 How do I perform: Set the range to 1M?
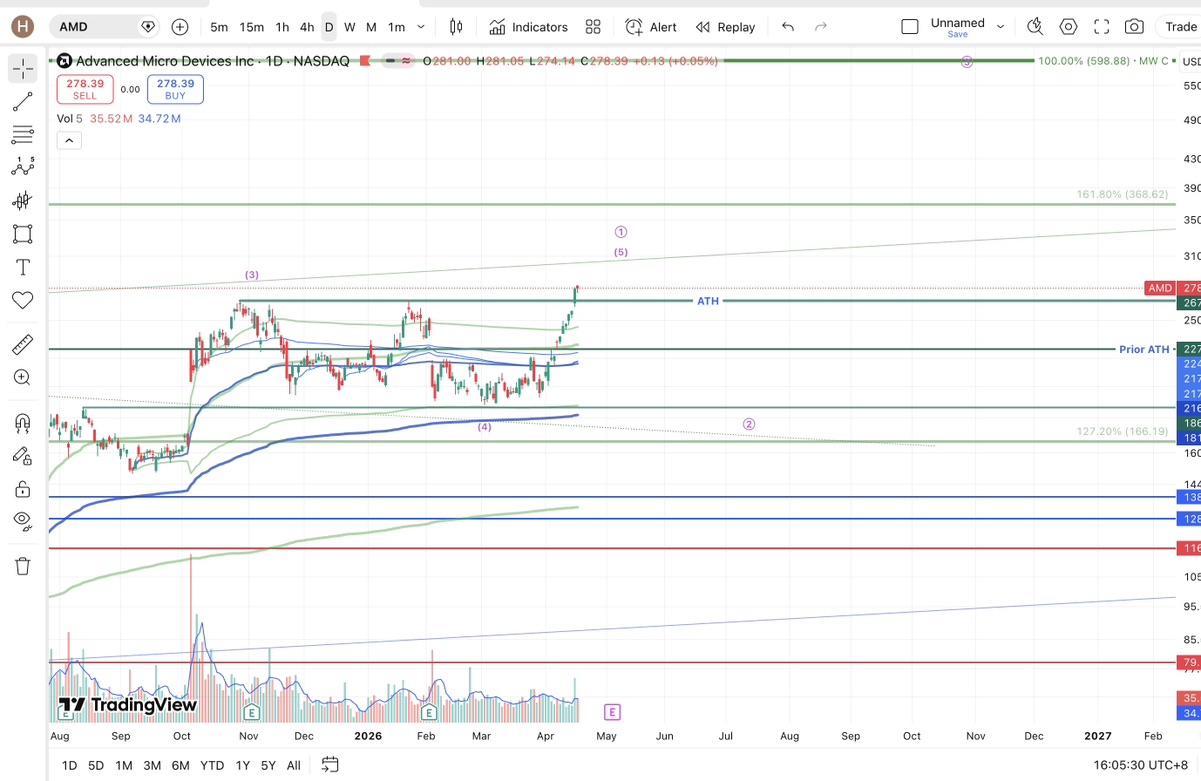tap(124, 765)
